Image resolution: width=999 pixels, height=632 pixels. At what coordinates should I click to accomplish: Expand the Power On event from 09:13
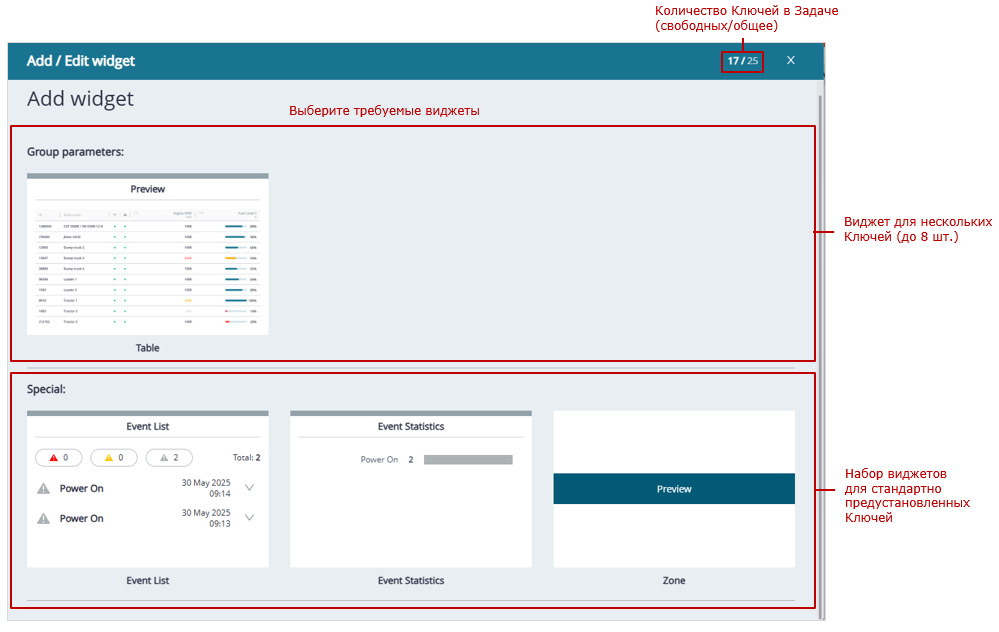click(249, 518)
